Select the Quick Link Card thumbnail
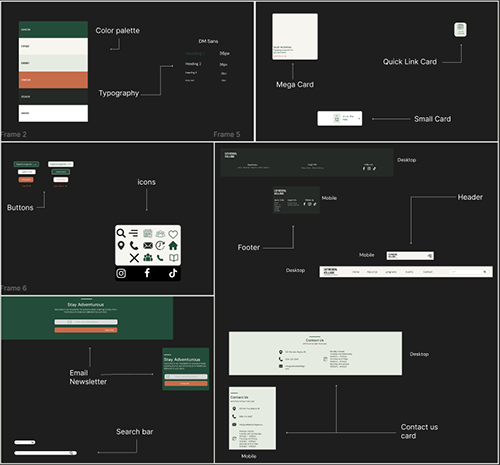This screenshot has height=465, width=500. [460, 30]
